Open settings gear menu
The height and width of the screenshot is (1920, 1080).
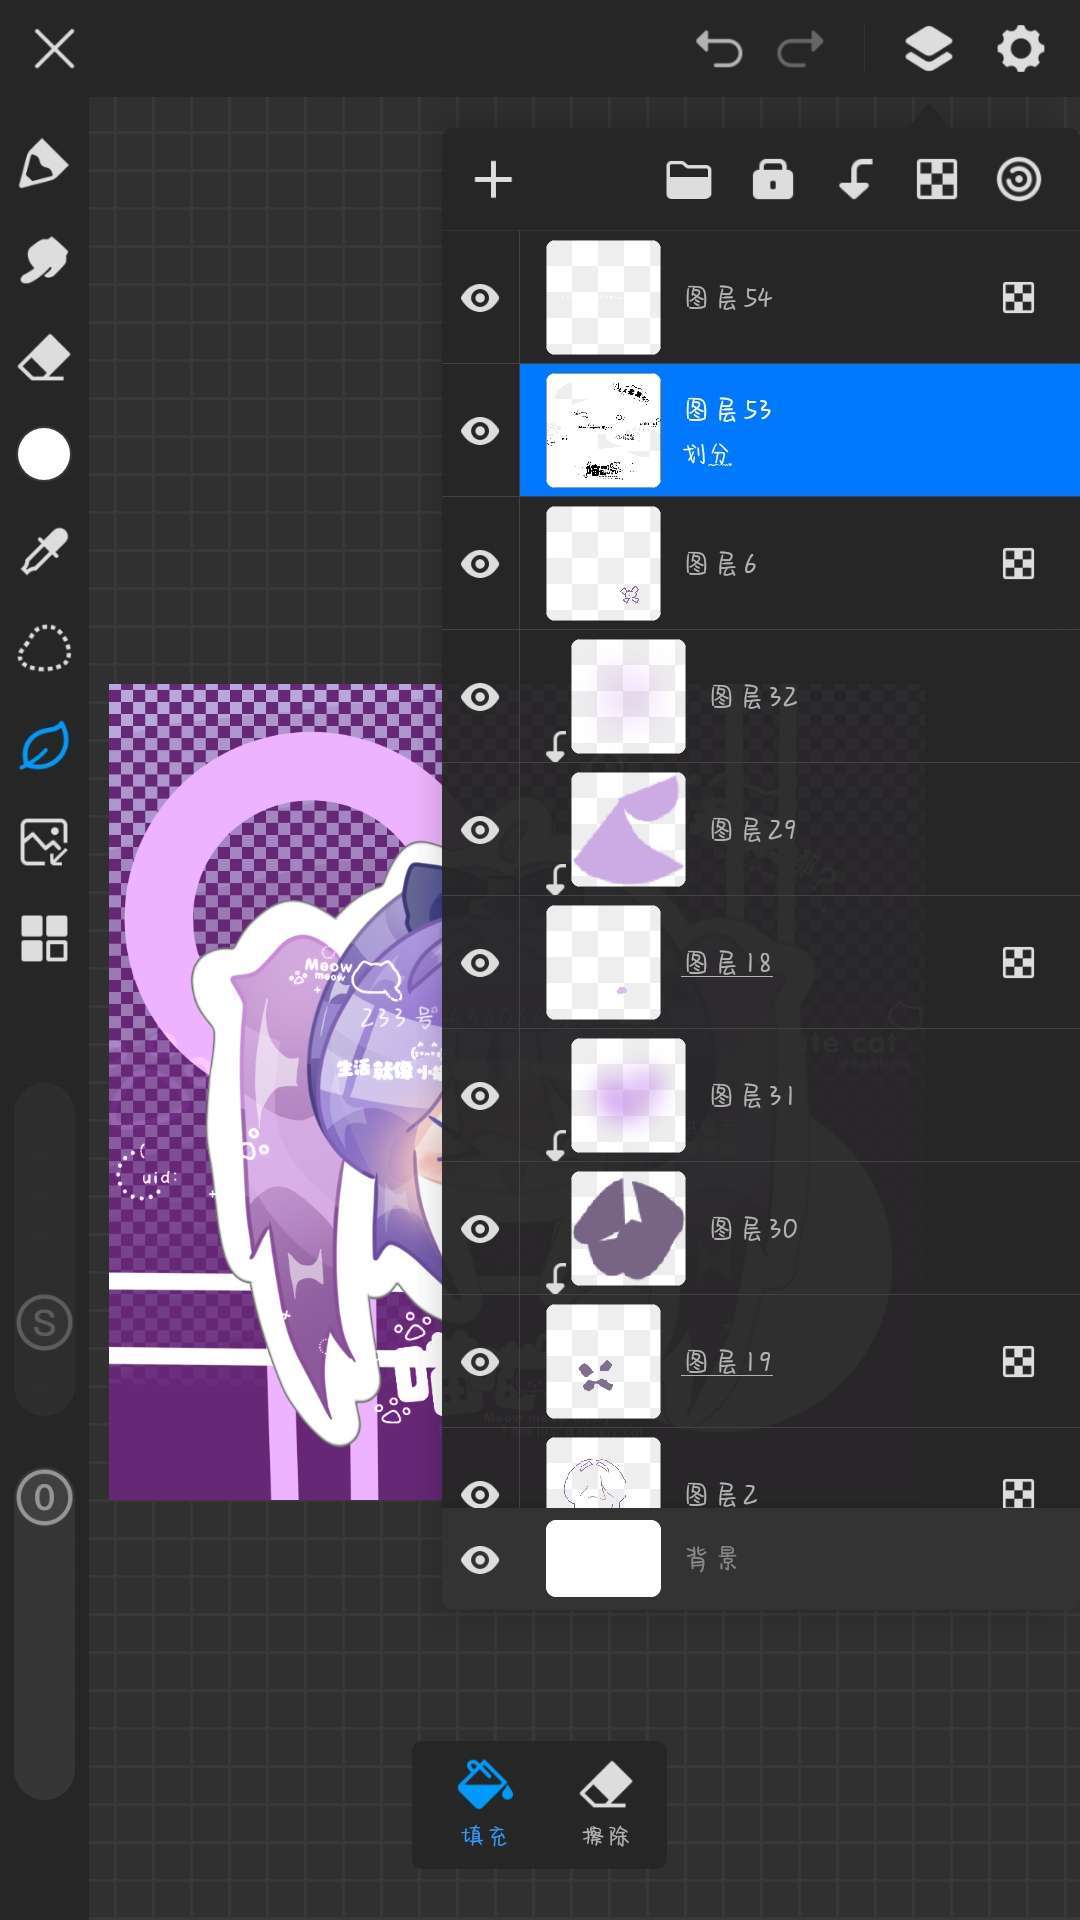1020,48
